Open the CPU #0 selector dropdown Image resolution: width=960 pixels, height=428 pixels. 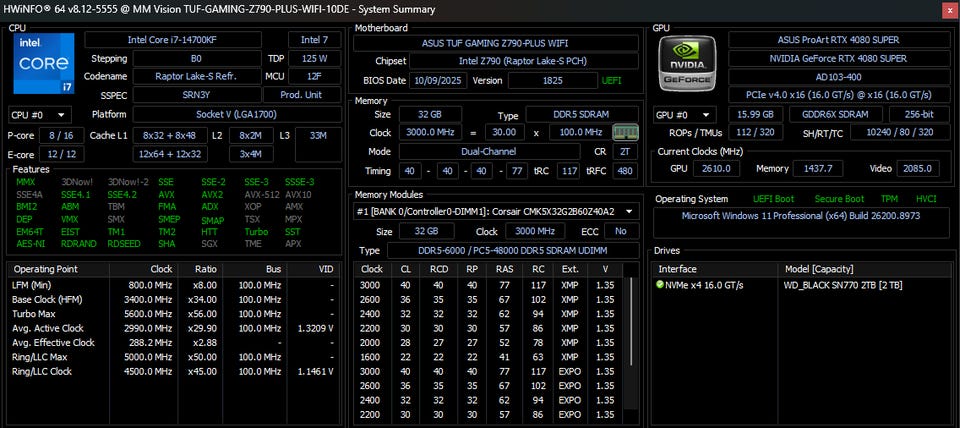(x=40, y=115)
